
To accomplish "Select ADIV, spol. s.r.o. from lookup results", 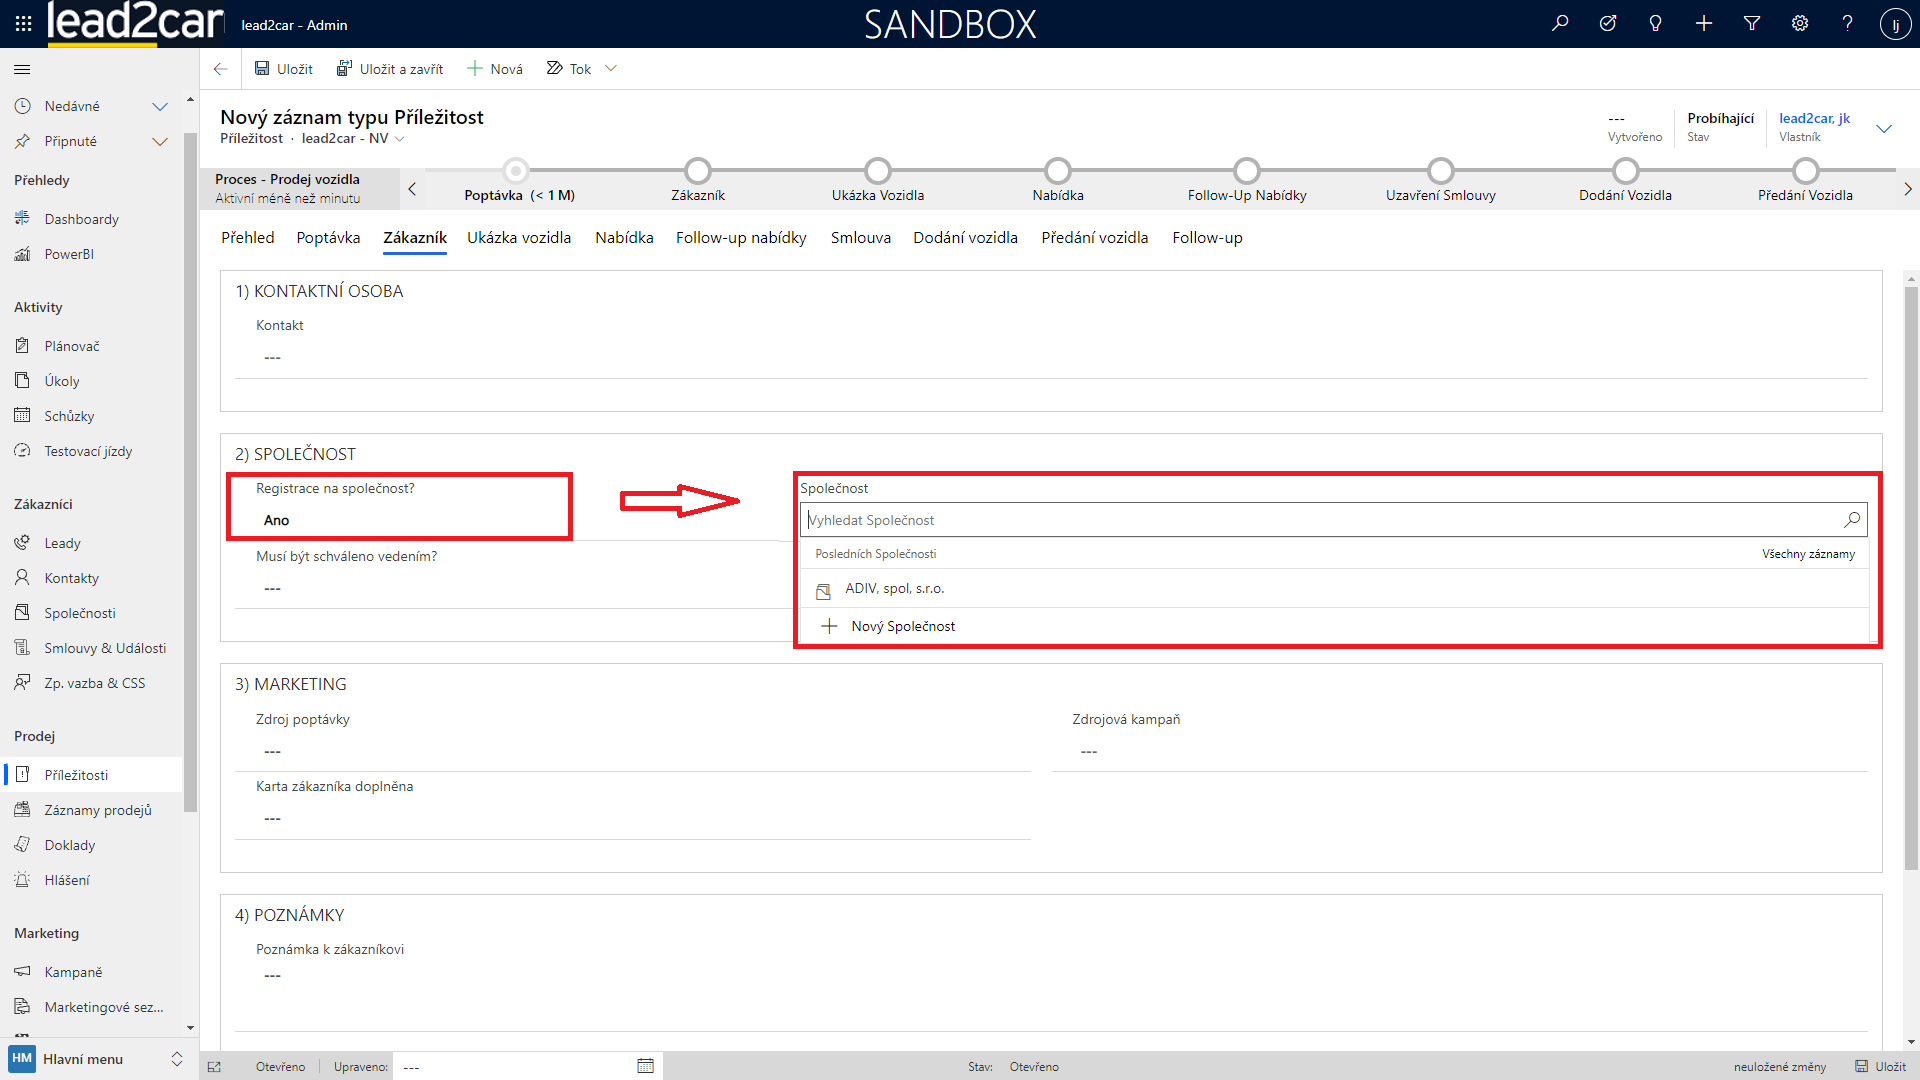I will click(894, 589).
